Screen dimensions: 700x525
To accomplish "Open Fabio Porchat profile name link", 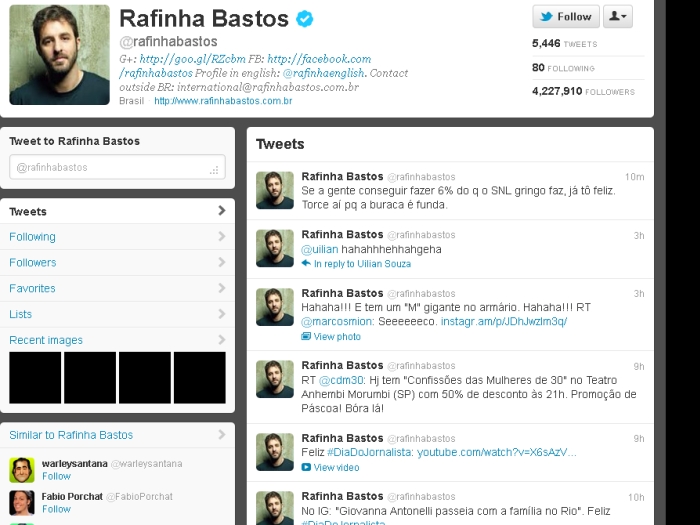I will [x=72, y=496].
